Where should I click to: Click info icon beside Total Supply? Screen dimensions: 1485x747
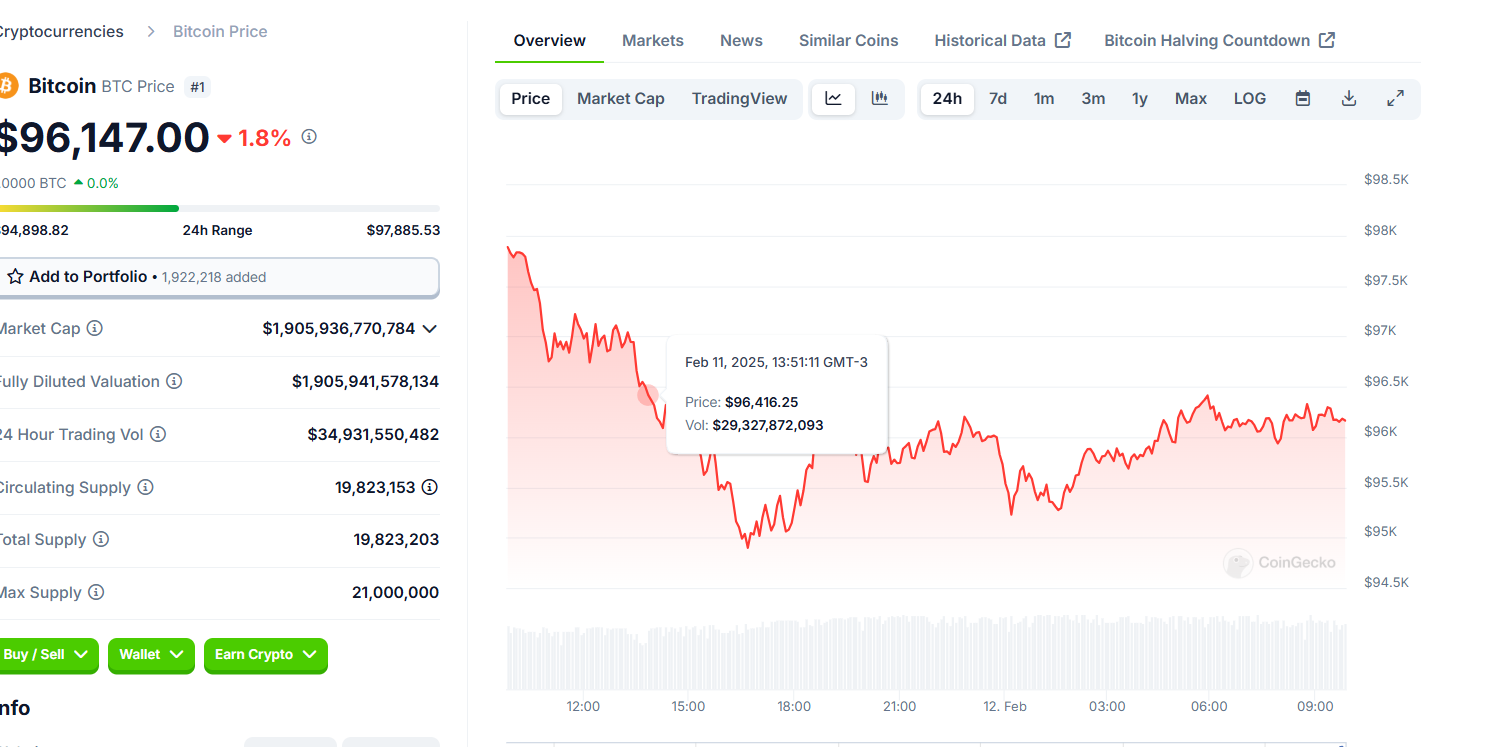(x=101, y=539)
